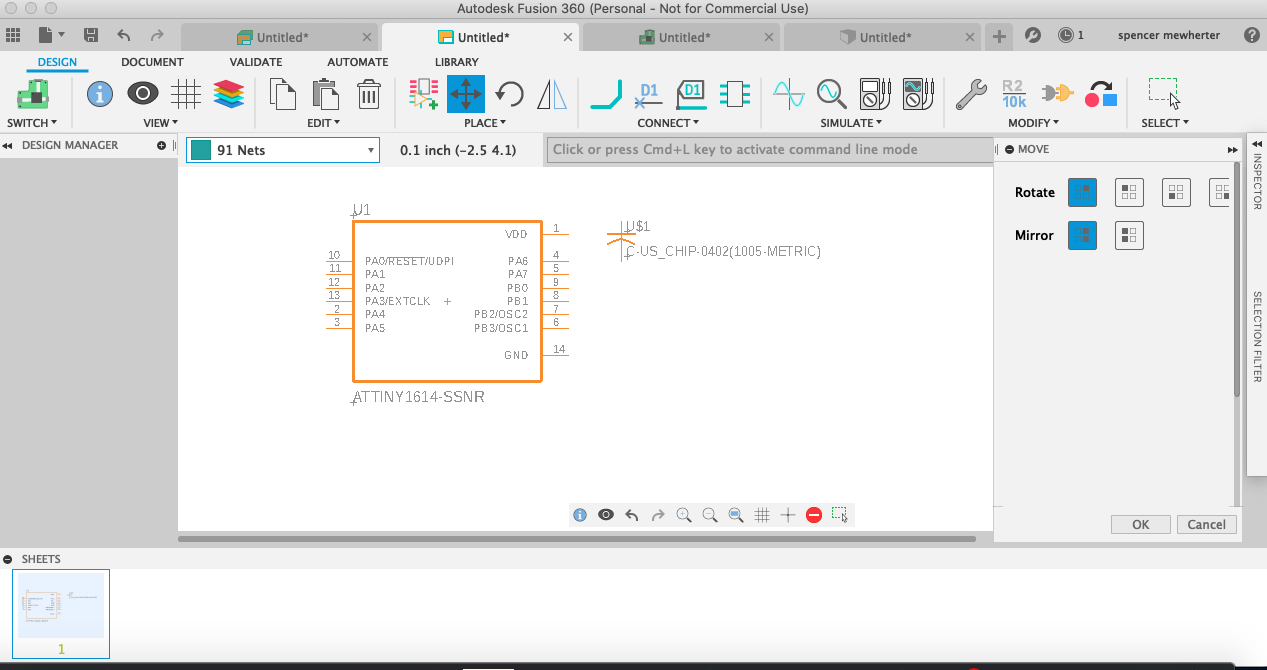Click the Undo arrow in the top bar

(124, 35)
